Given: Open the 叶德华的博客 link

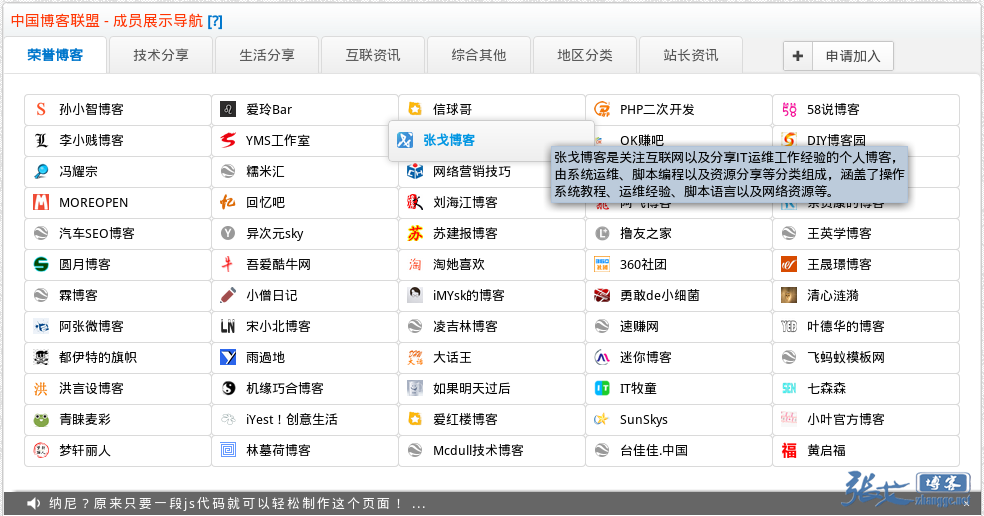Looking at the screenshot, I should [846, 326].
